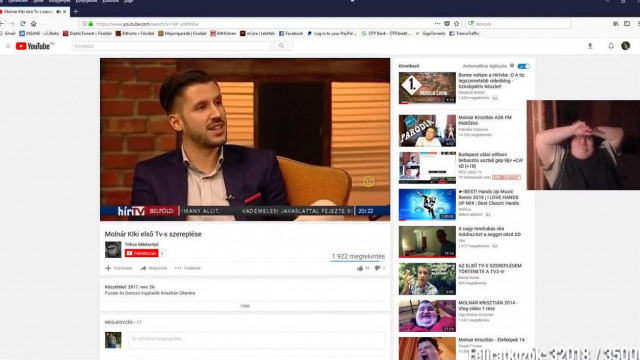Open the Firefox library icon
Screen dimensions: 640x360
pos(616,24)
